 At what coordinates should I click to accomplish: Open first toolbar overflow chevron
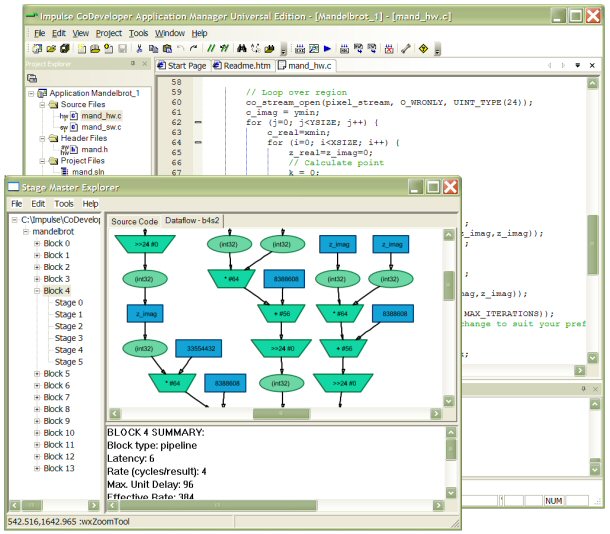pos(283,50)
